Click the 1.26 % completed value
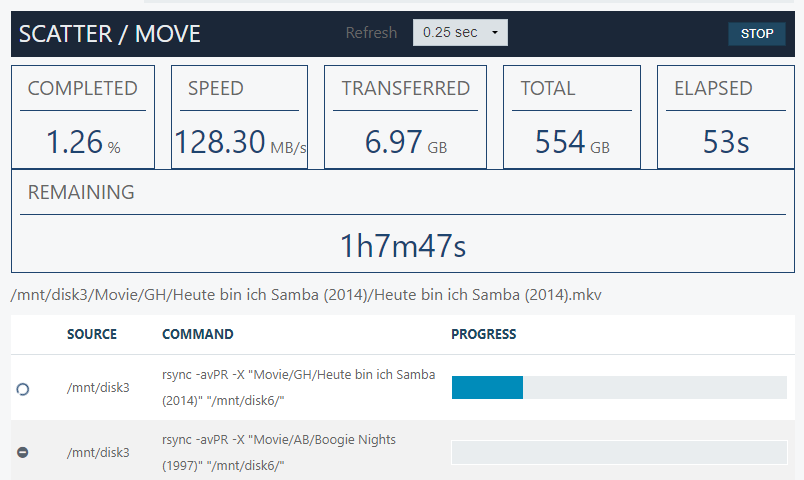Image resolution: width=804 pixels, height=480 pixels. [x=83, y=142]
